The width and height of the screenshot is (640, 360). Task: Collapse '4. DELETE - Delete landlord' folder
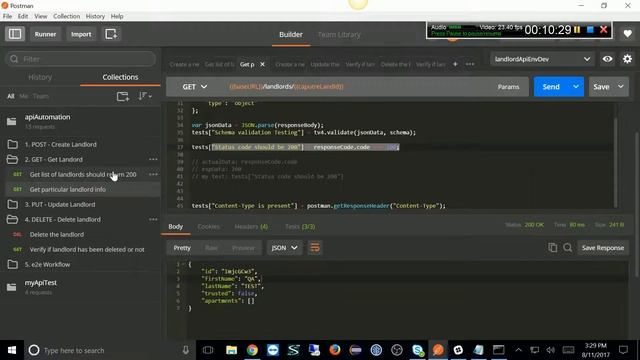[62, 220]
